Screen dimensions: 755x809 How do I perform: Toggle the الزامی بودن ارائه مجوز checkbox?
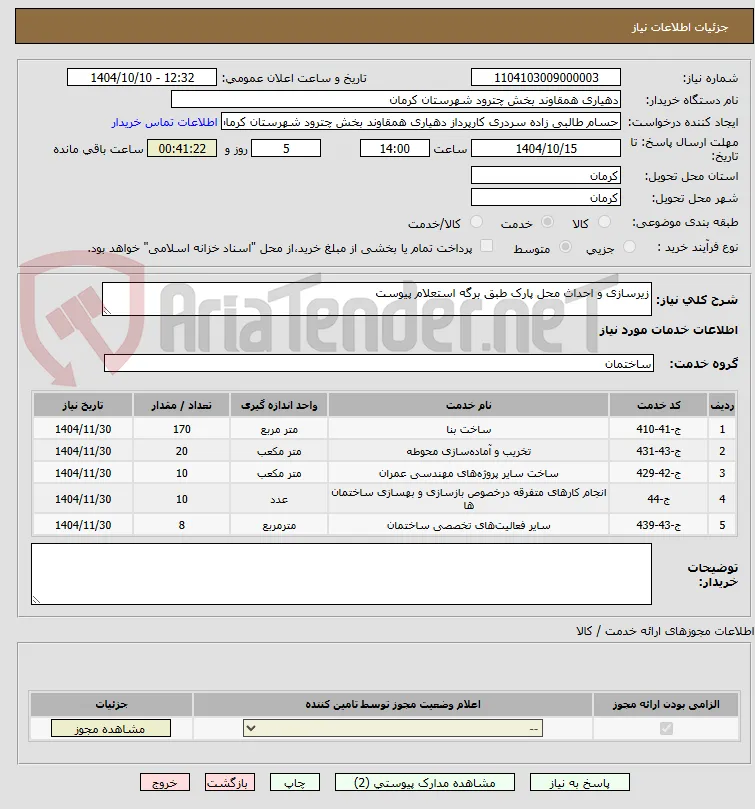tap(666, 729)
